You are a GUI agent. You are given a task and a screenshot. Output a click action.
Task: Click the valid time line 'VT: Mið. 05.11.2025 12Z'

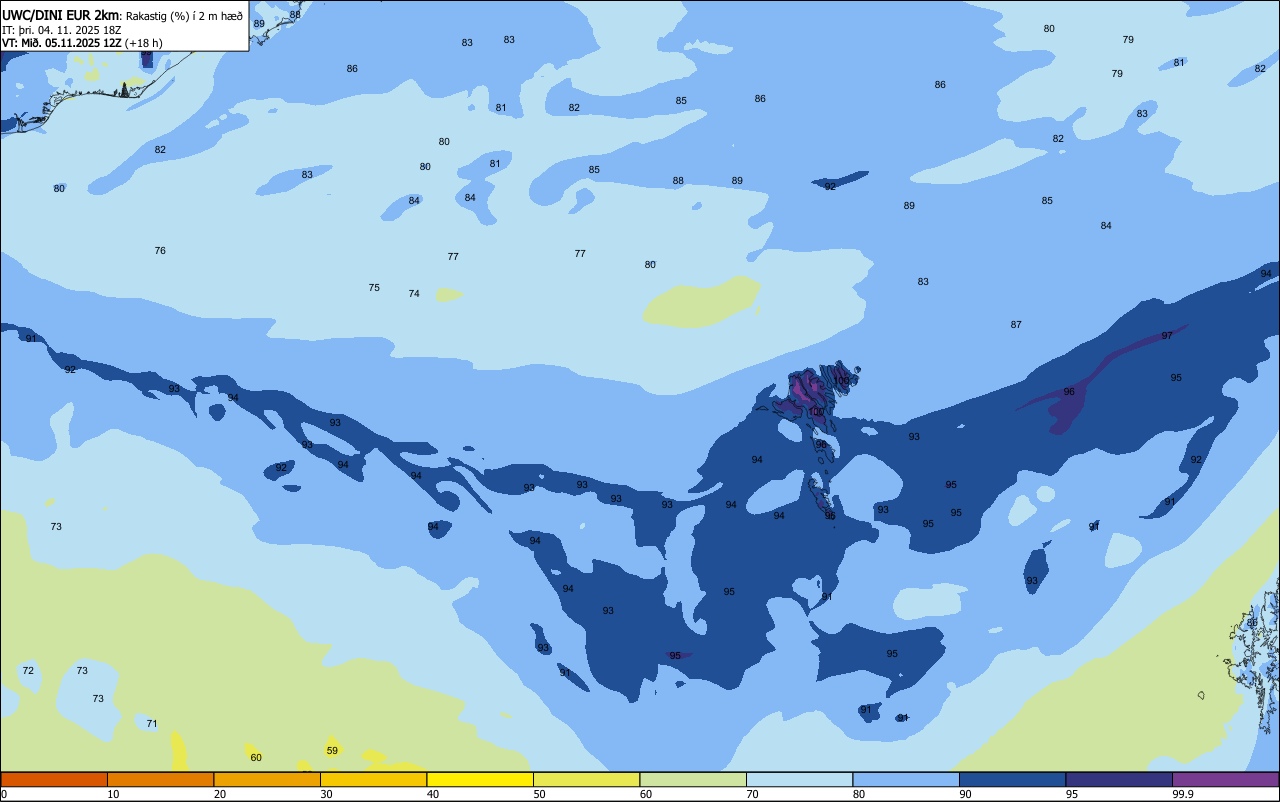coord(62,43)
